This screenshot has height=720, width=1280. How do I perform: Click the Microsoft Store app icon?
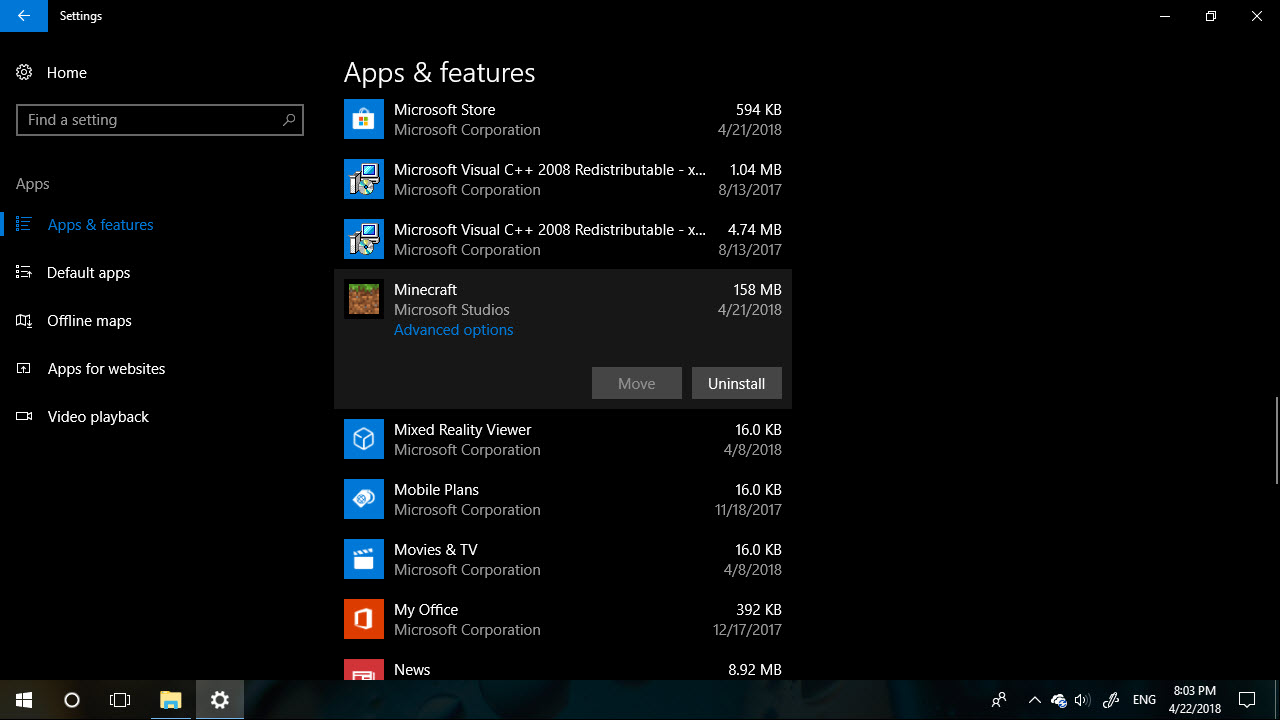pos(364,119)
